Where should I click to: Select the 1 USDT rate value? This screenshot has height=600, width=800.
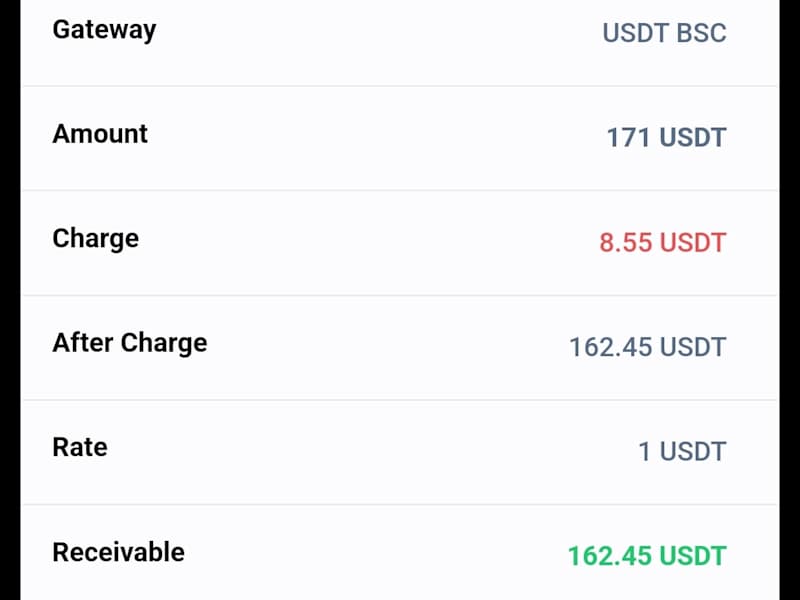click(x=682, y=452)
